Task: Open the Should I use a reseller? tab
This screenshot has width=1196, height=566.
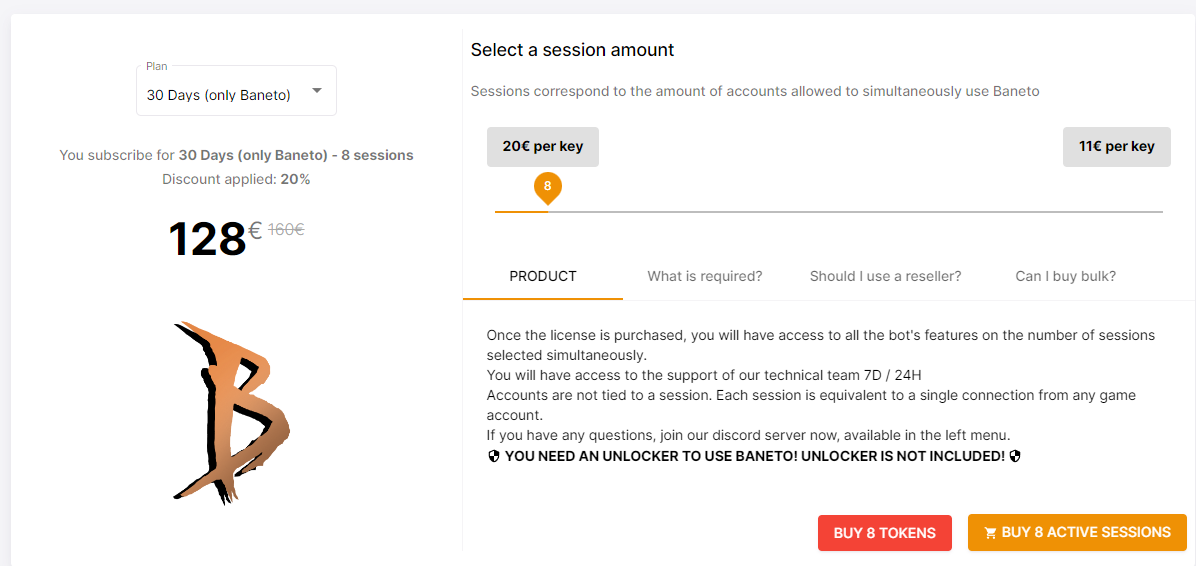Action: pyautogui.click(x=886, y=276)
